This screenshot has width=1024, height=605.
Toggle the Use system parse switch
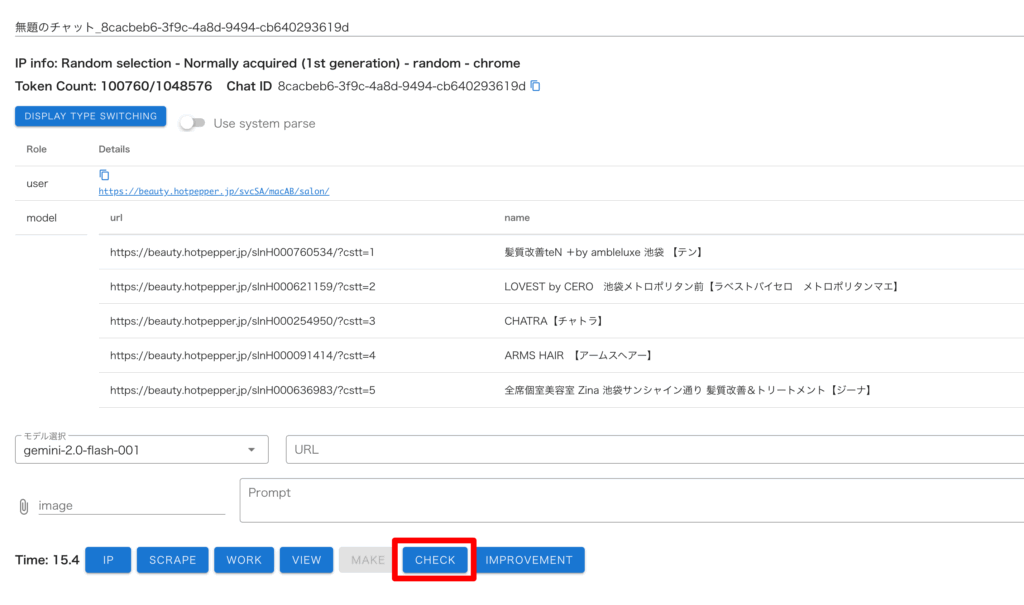(x=191, y=123)
